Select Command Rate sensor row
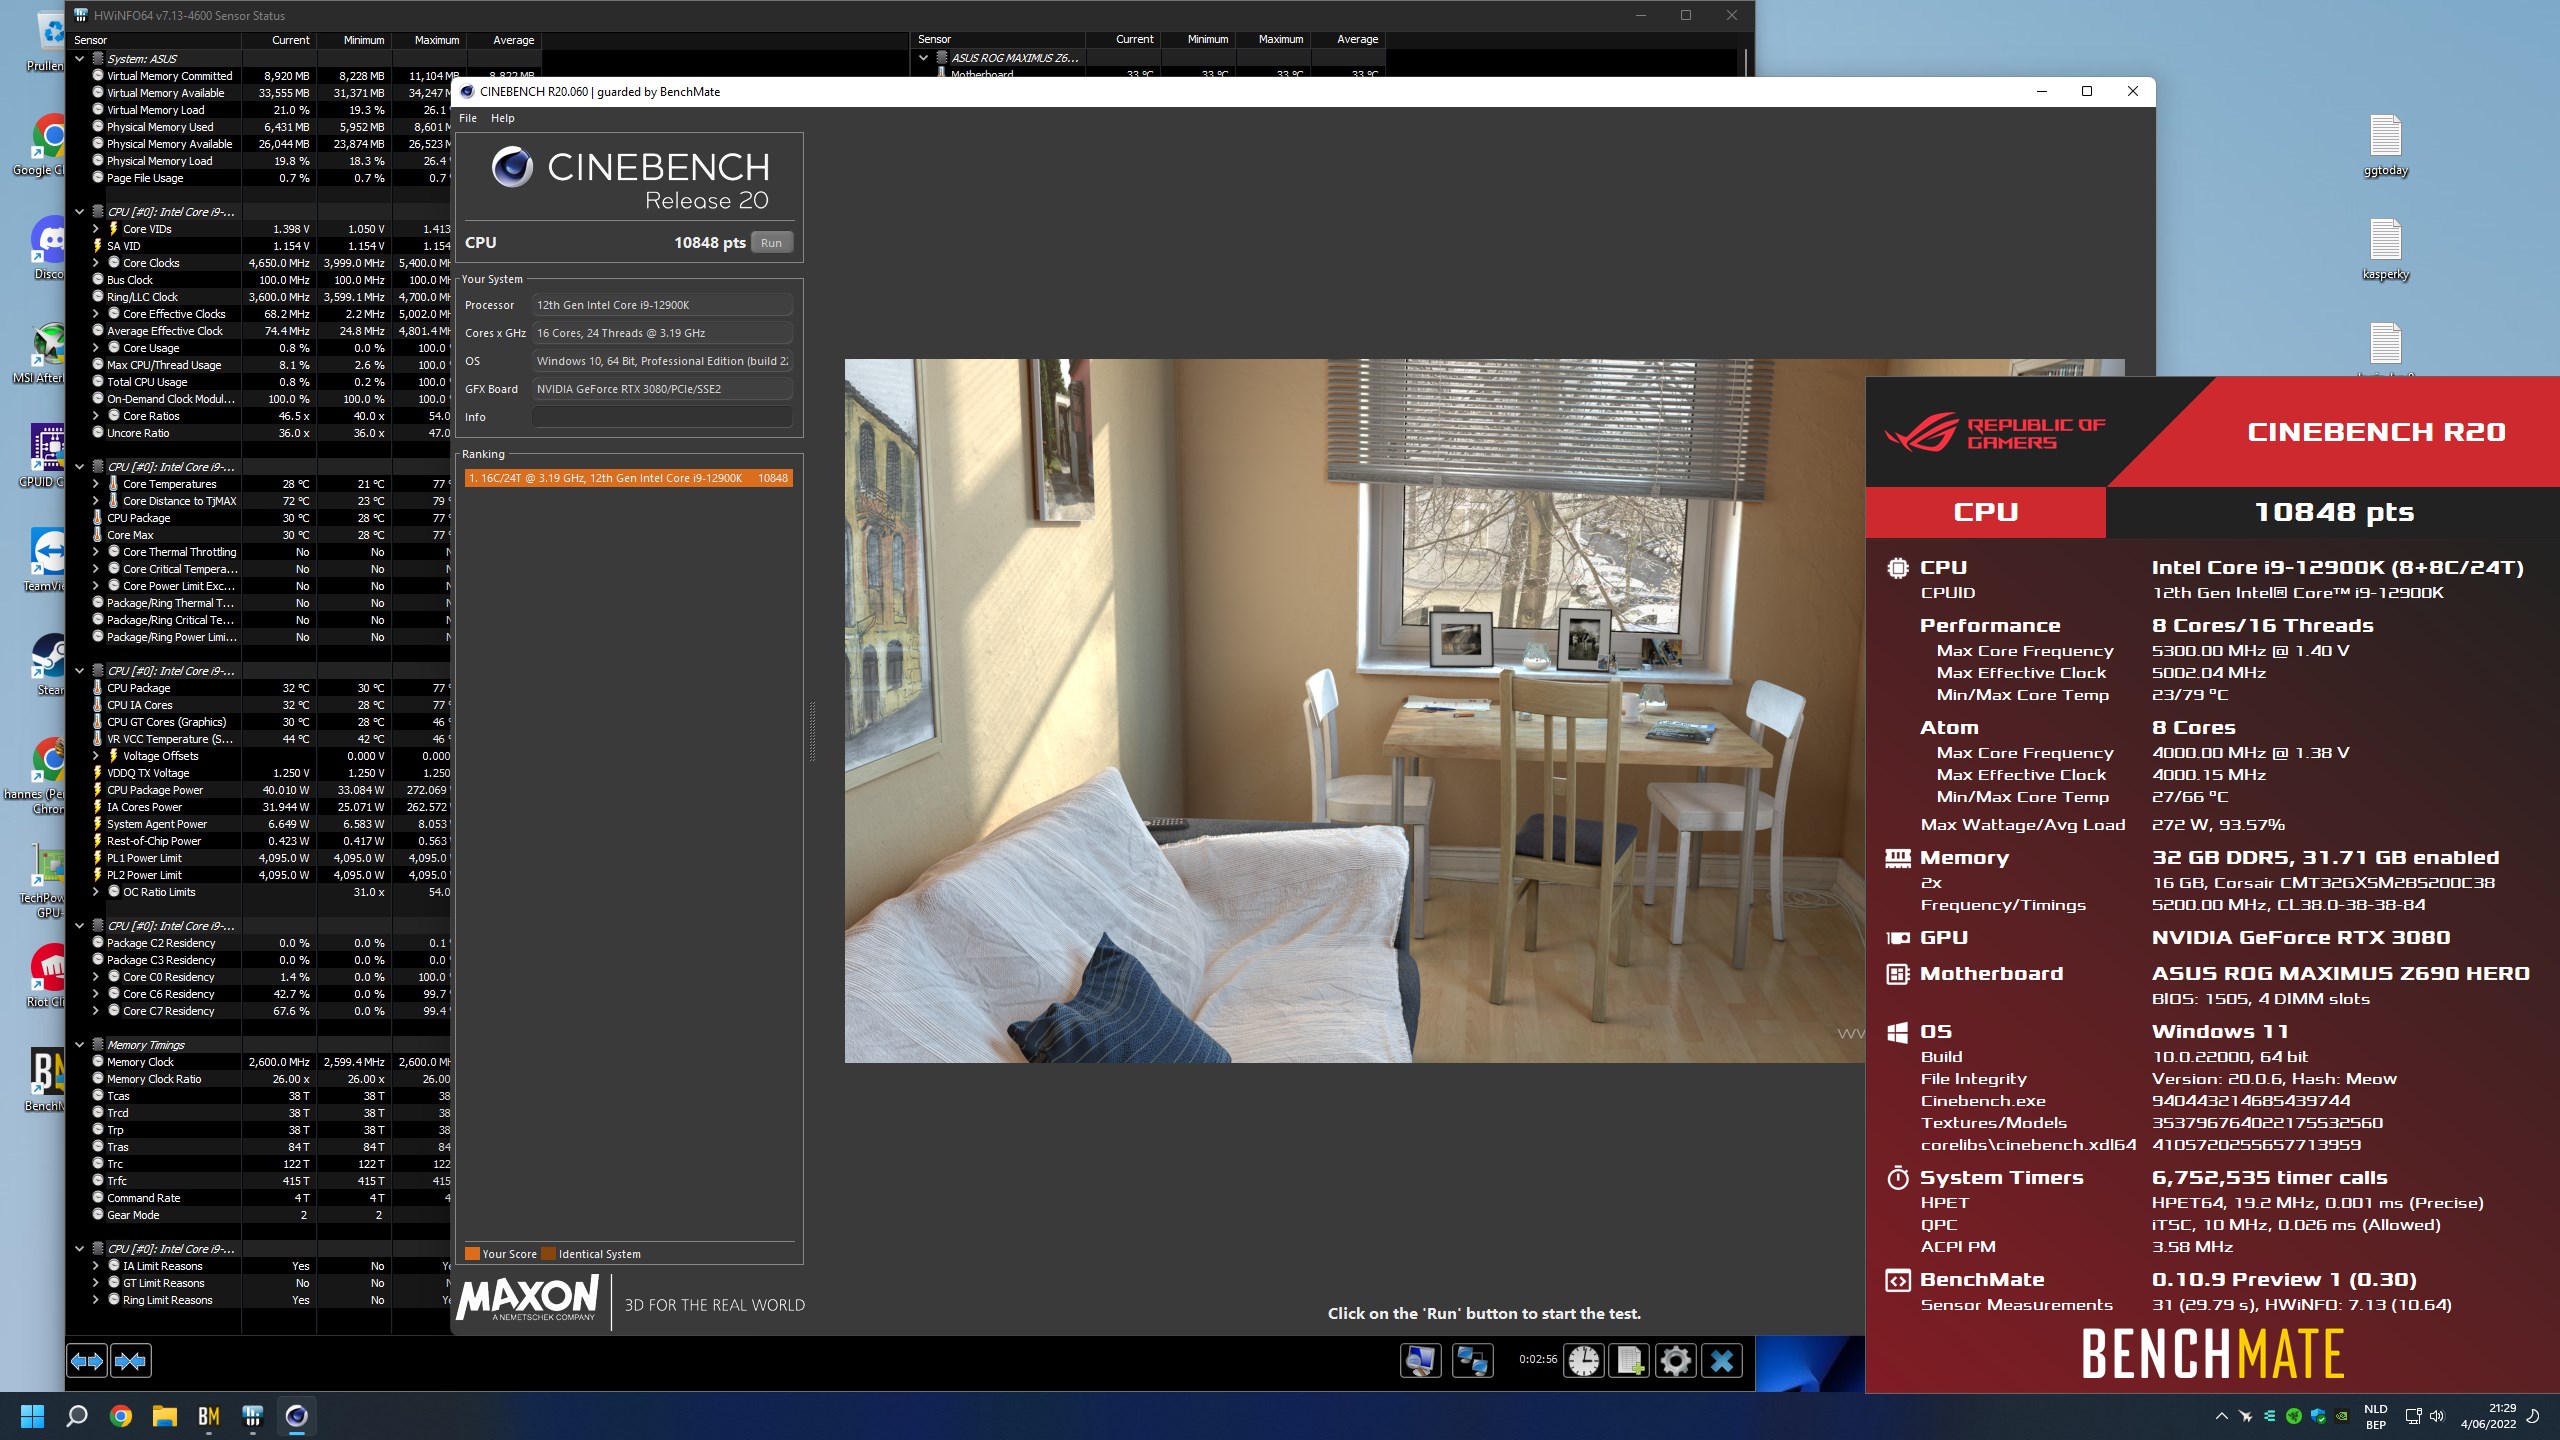The image size is (2560, 1440). click(x=260, y=1198)
